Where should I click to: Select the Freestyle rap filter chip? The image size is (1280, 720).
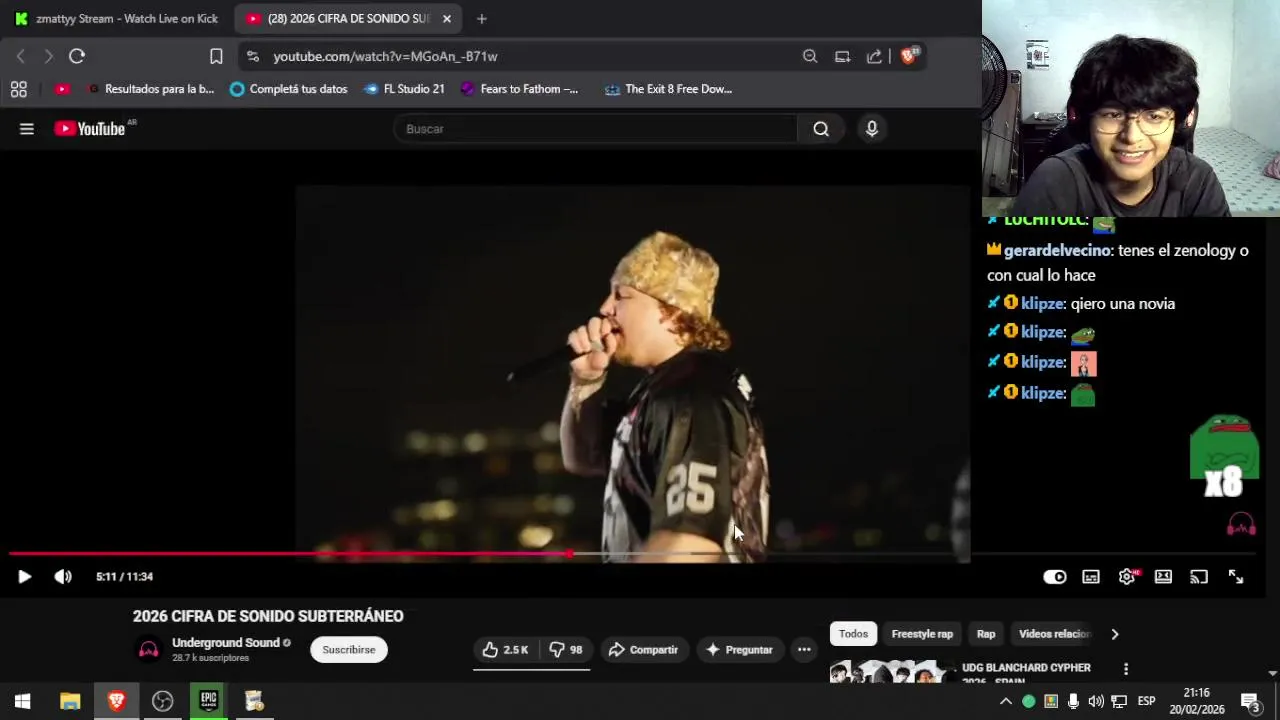click(x=922, y=633)
